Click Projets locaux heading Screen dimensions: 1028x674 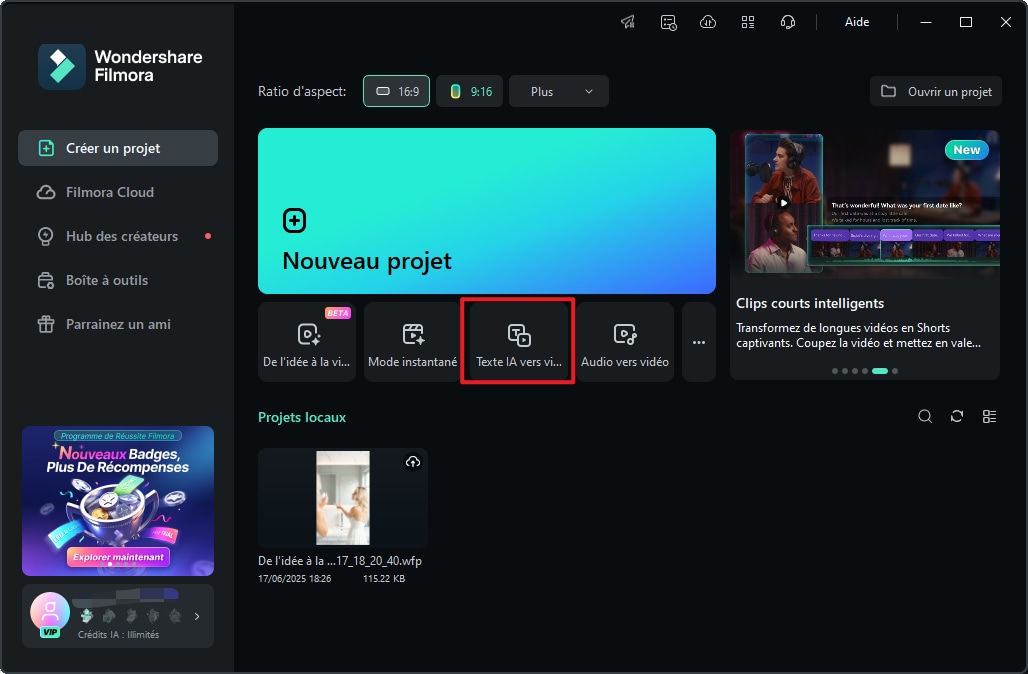point(302,417)
